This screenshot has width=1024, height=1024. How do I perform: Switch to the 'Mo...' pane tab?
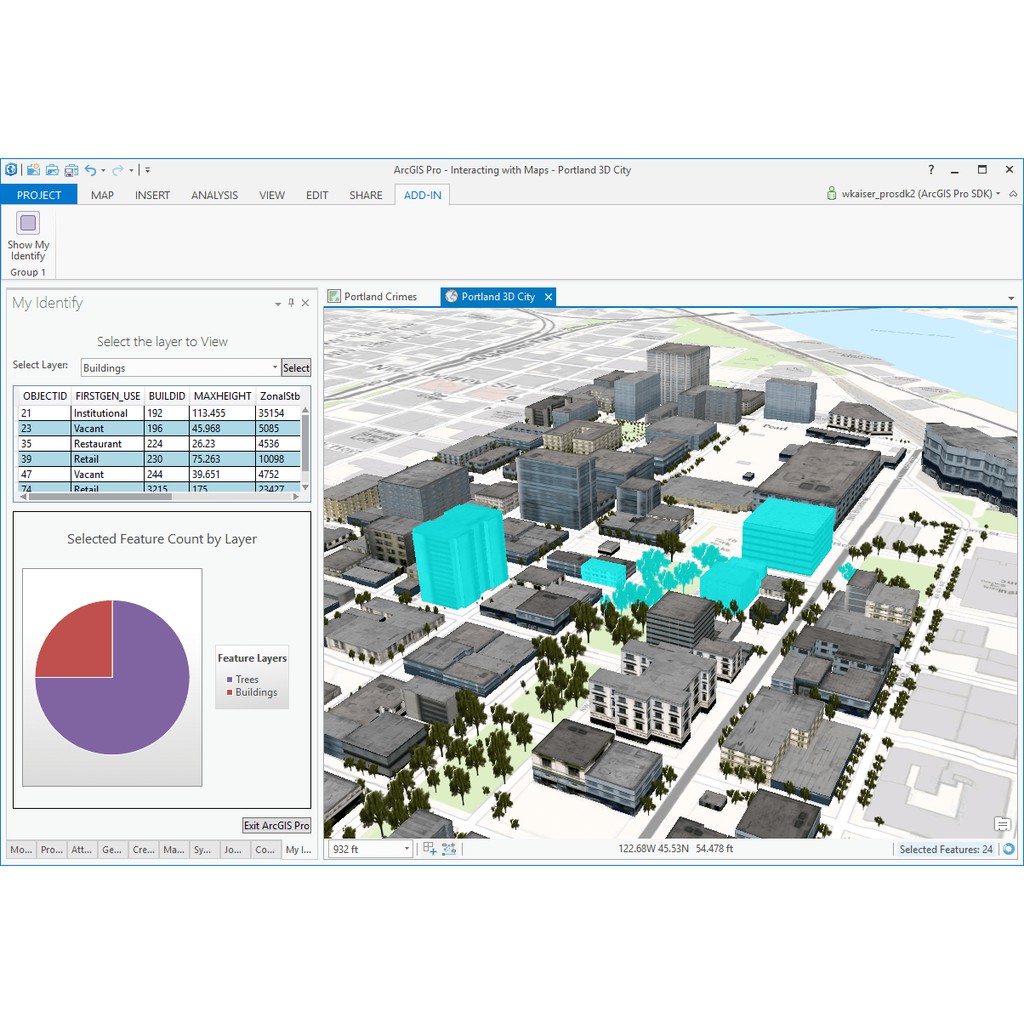pyautogui.click(x=21, y=850)
